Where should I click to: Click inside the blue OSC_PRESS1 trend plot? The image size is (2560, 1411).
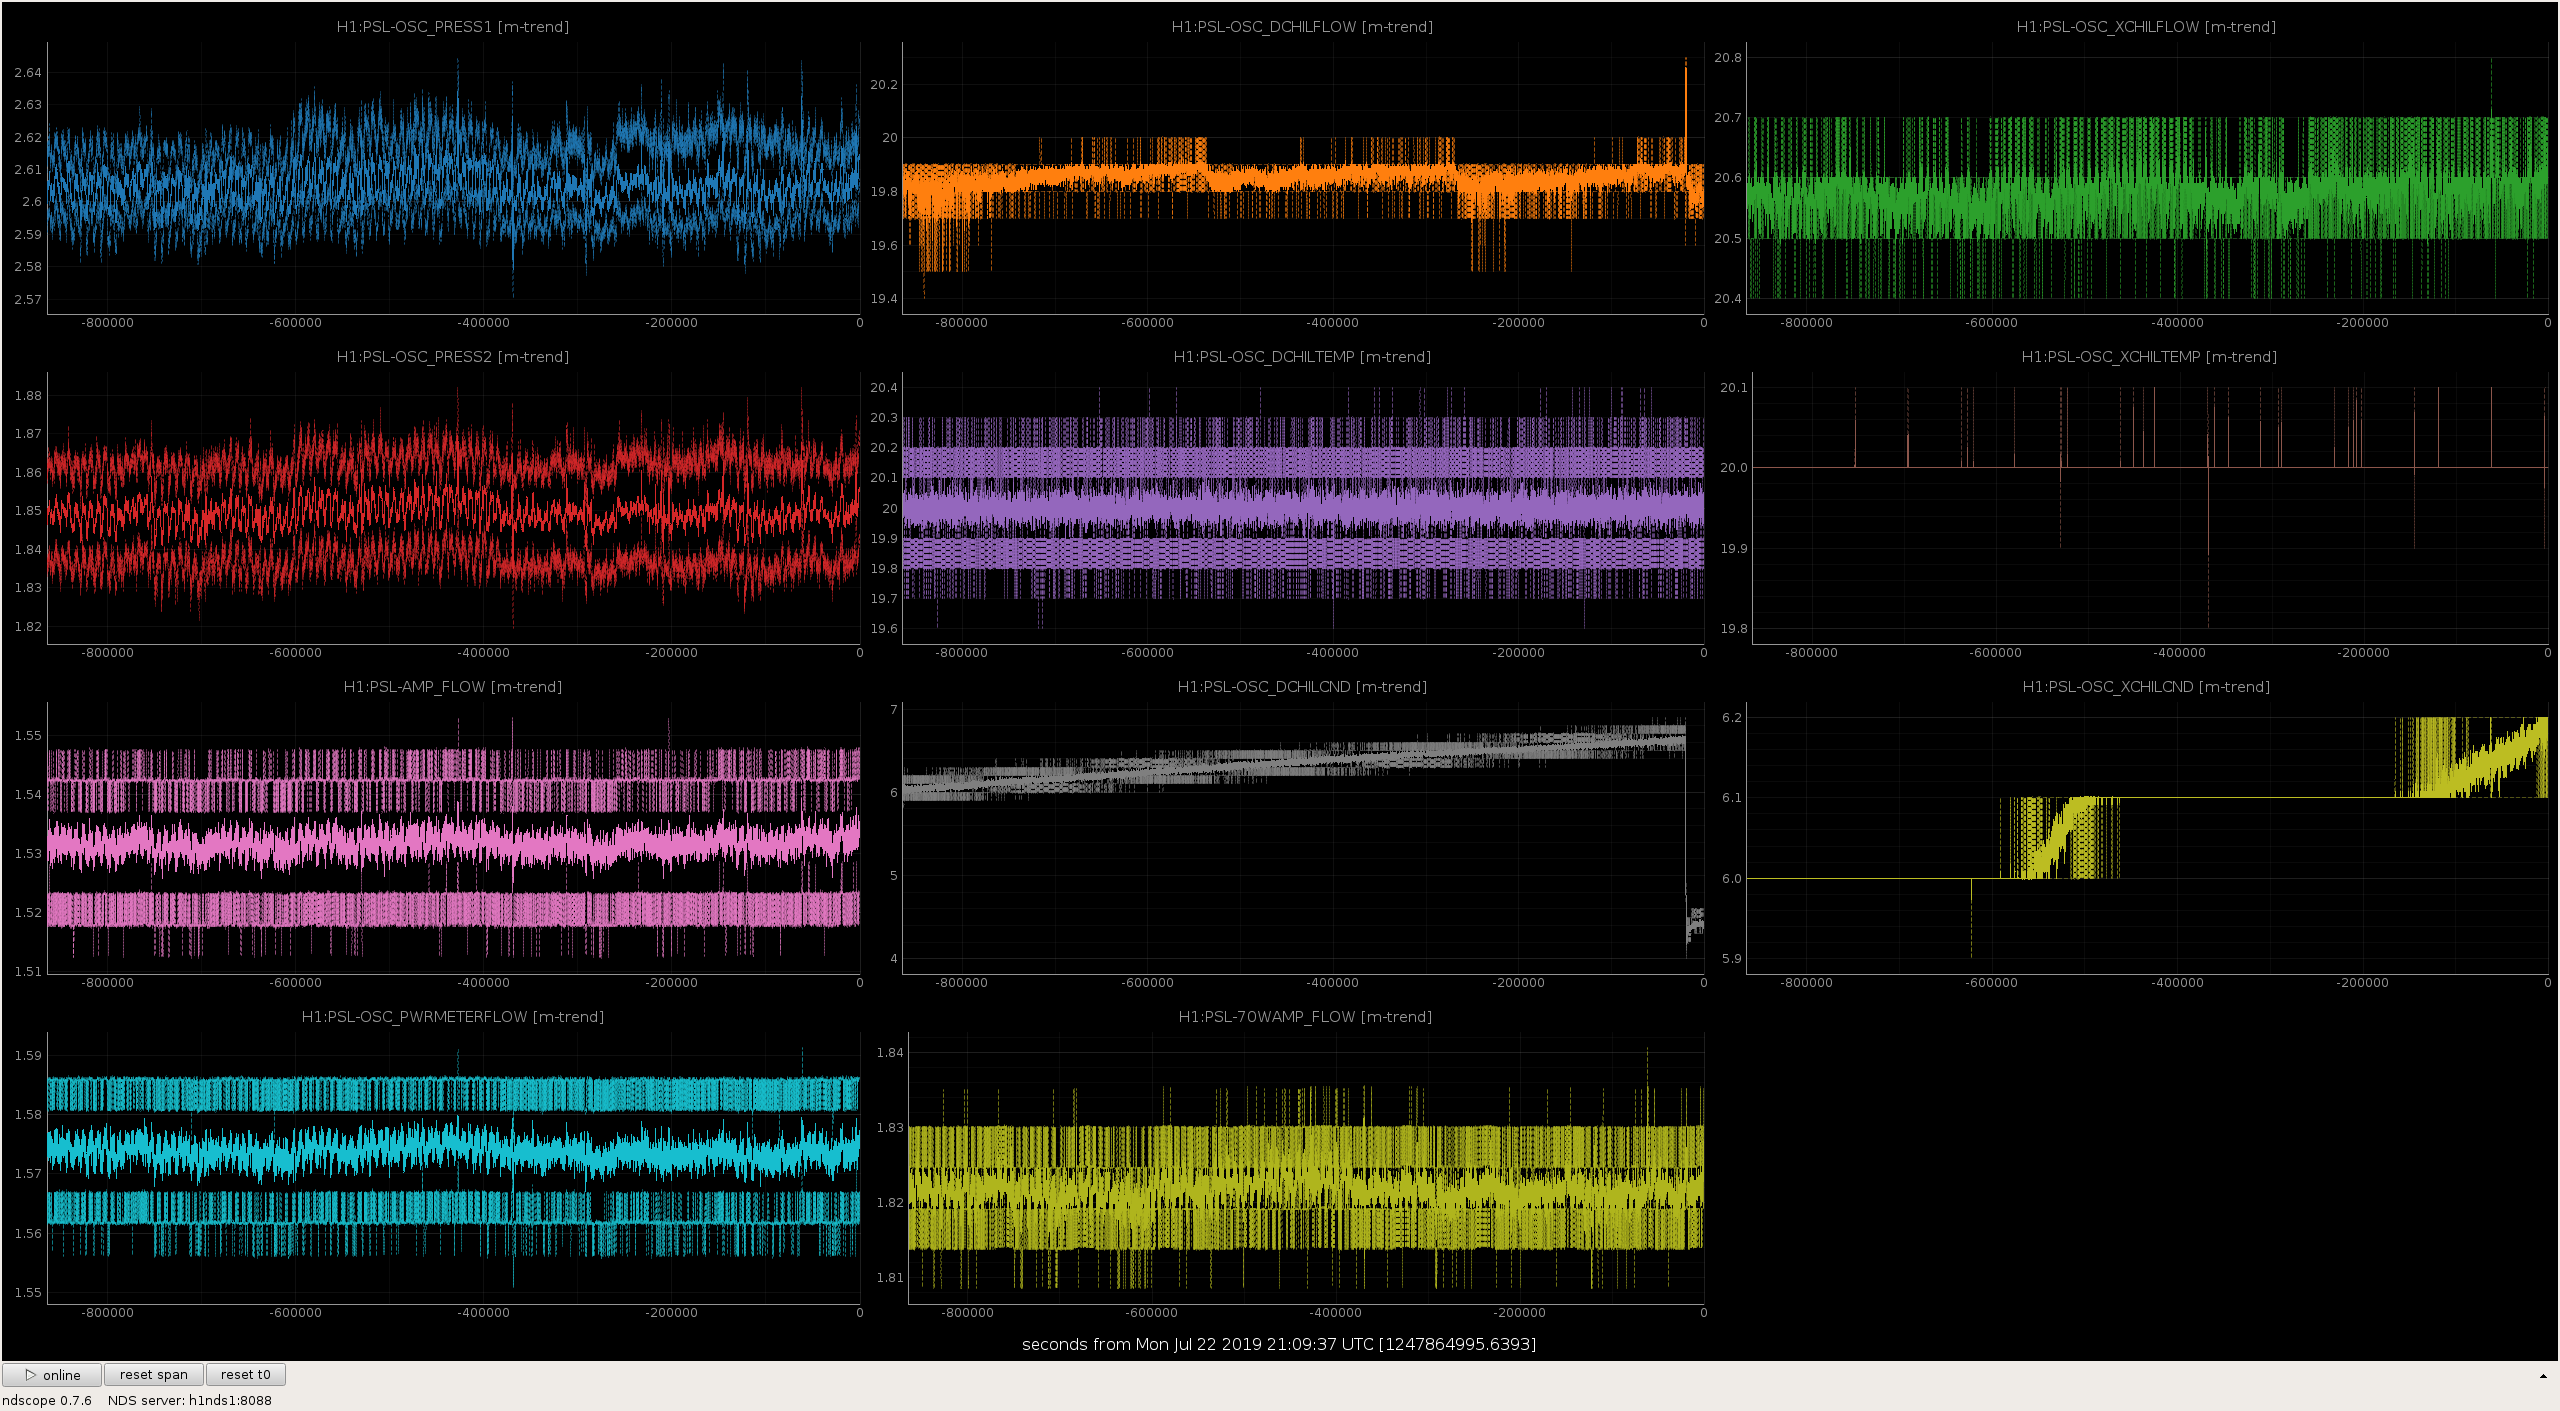click(453, 178)
